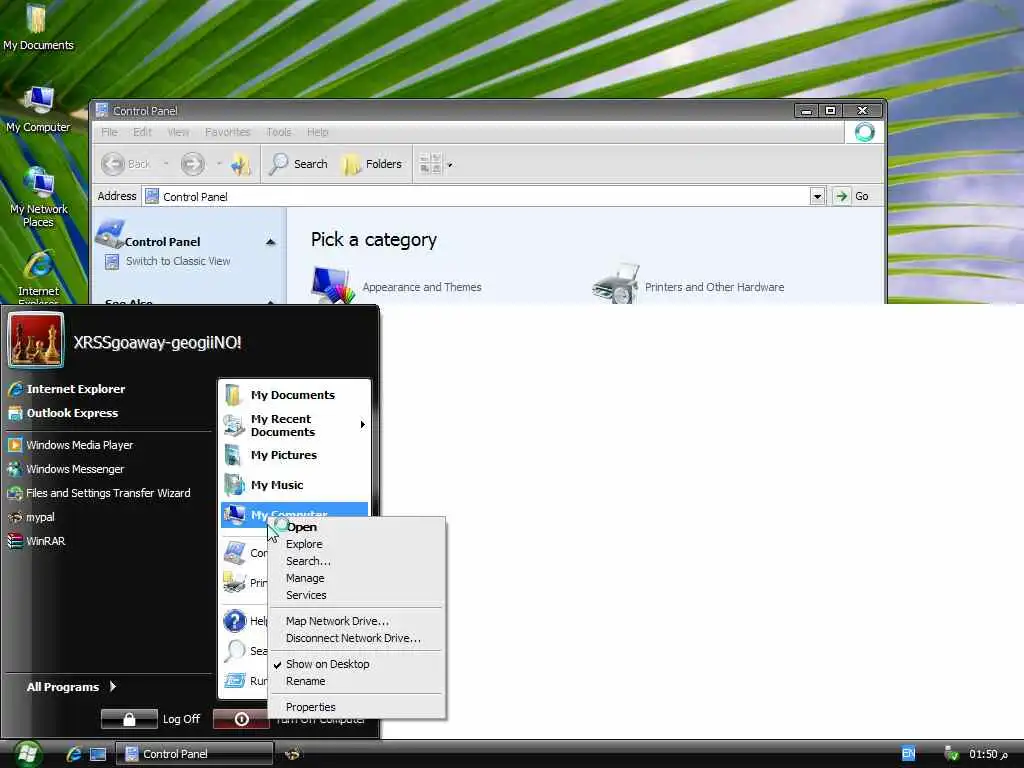Viewport: 1024px width, 768px height.
Task: Click the Forward arrow in Control Panel
Action: [x=192, y=164]
